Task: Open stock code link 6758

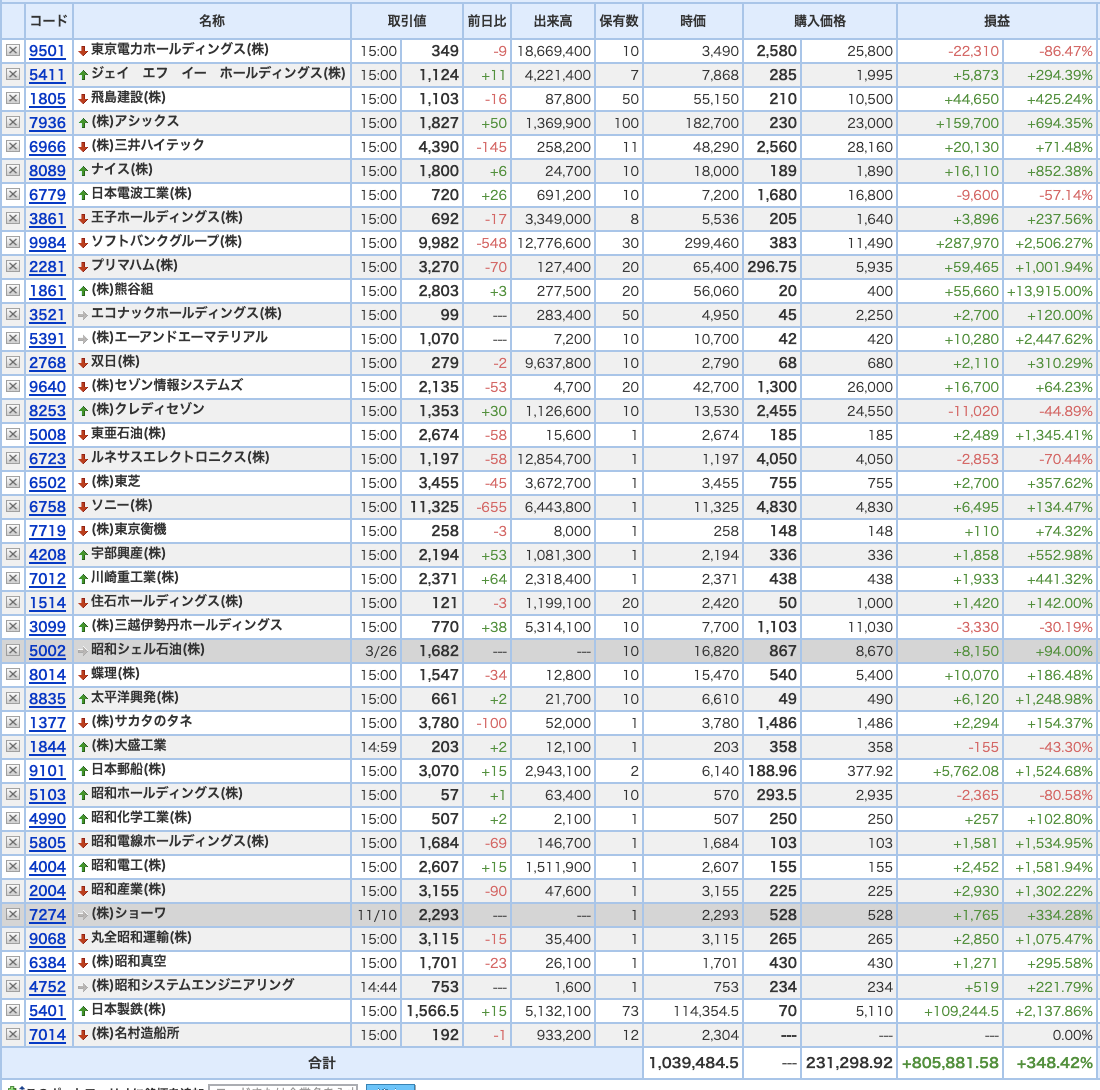Action: click(x=47, y=506)
